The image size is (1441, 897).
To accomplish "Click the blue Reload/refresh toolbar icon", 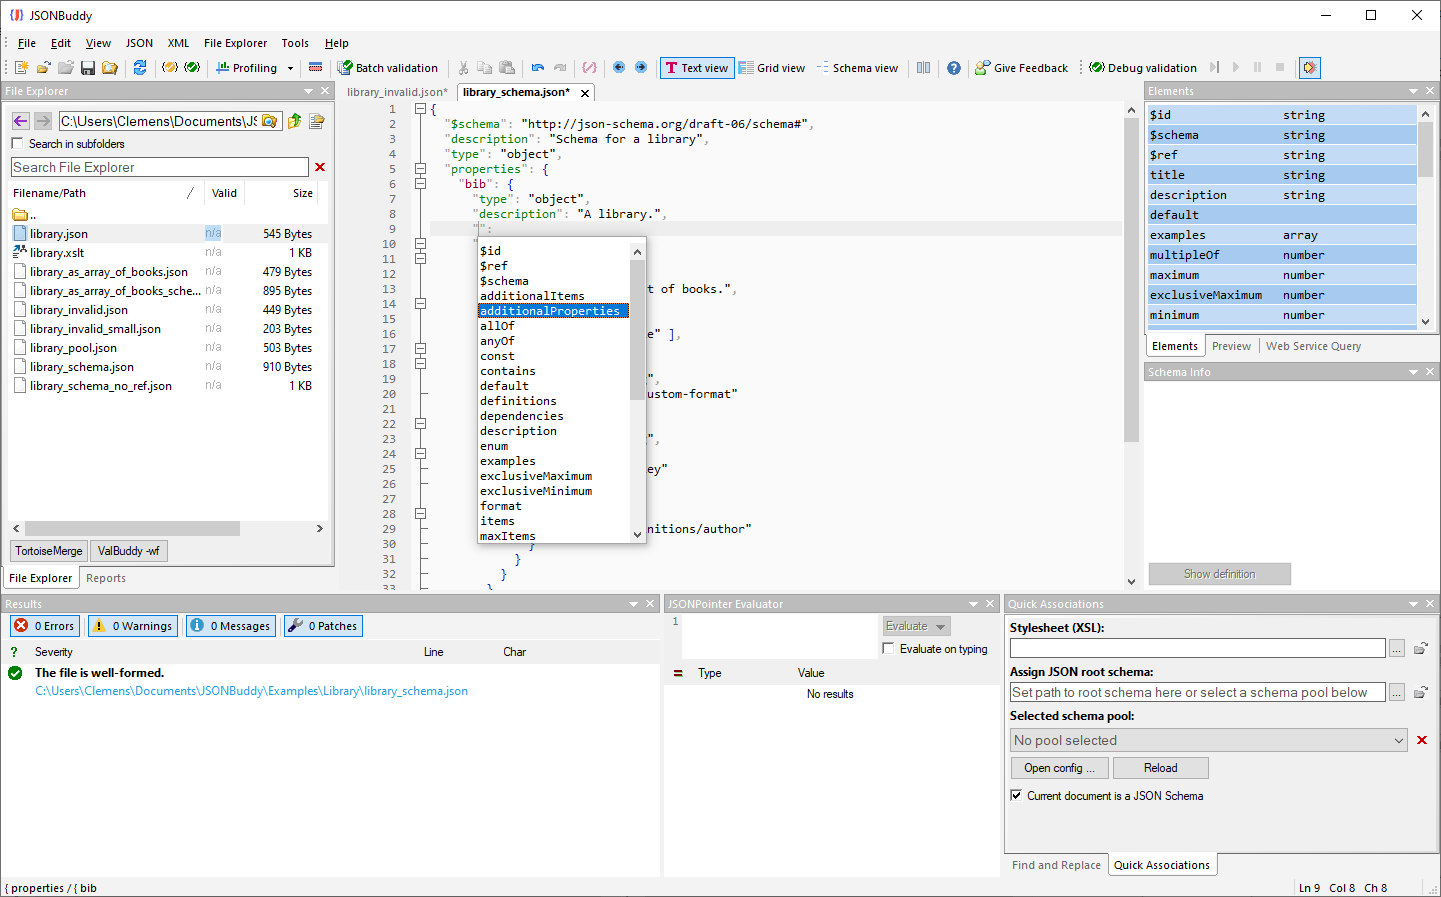I will 140,67.
